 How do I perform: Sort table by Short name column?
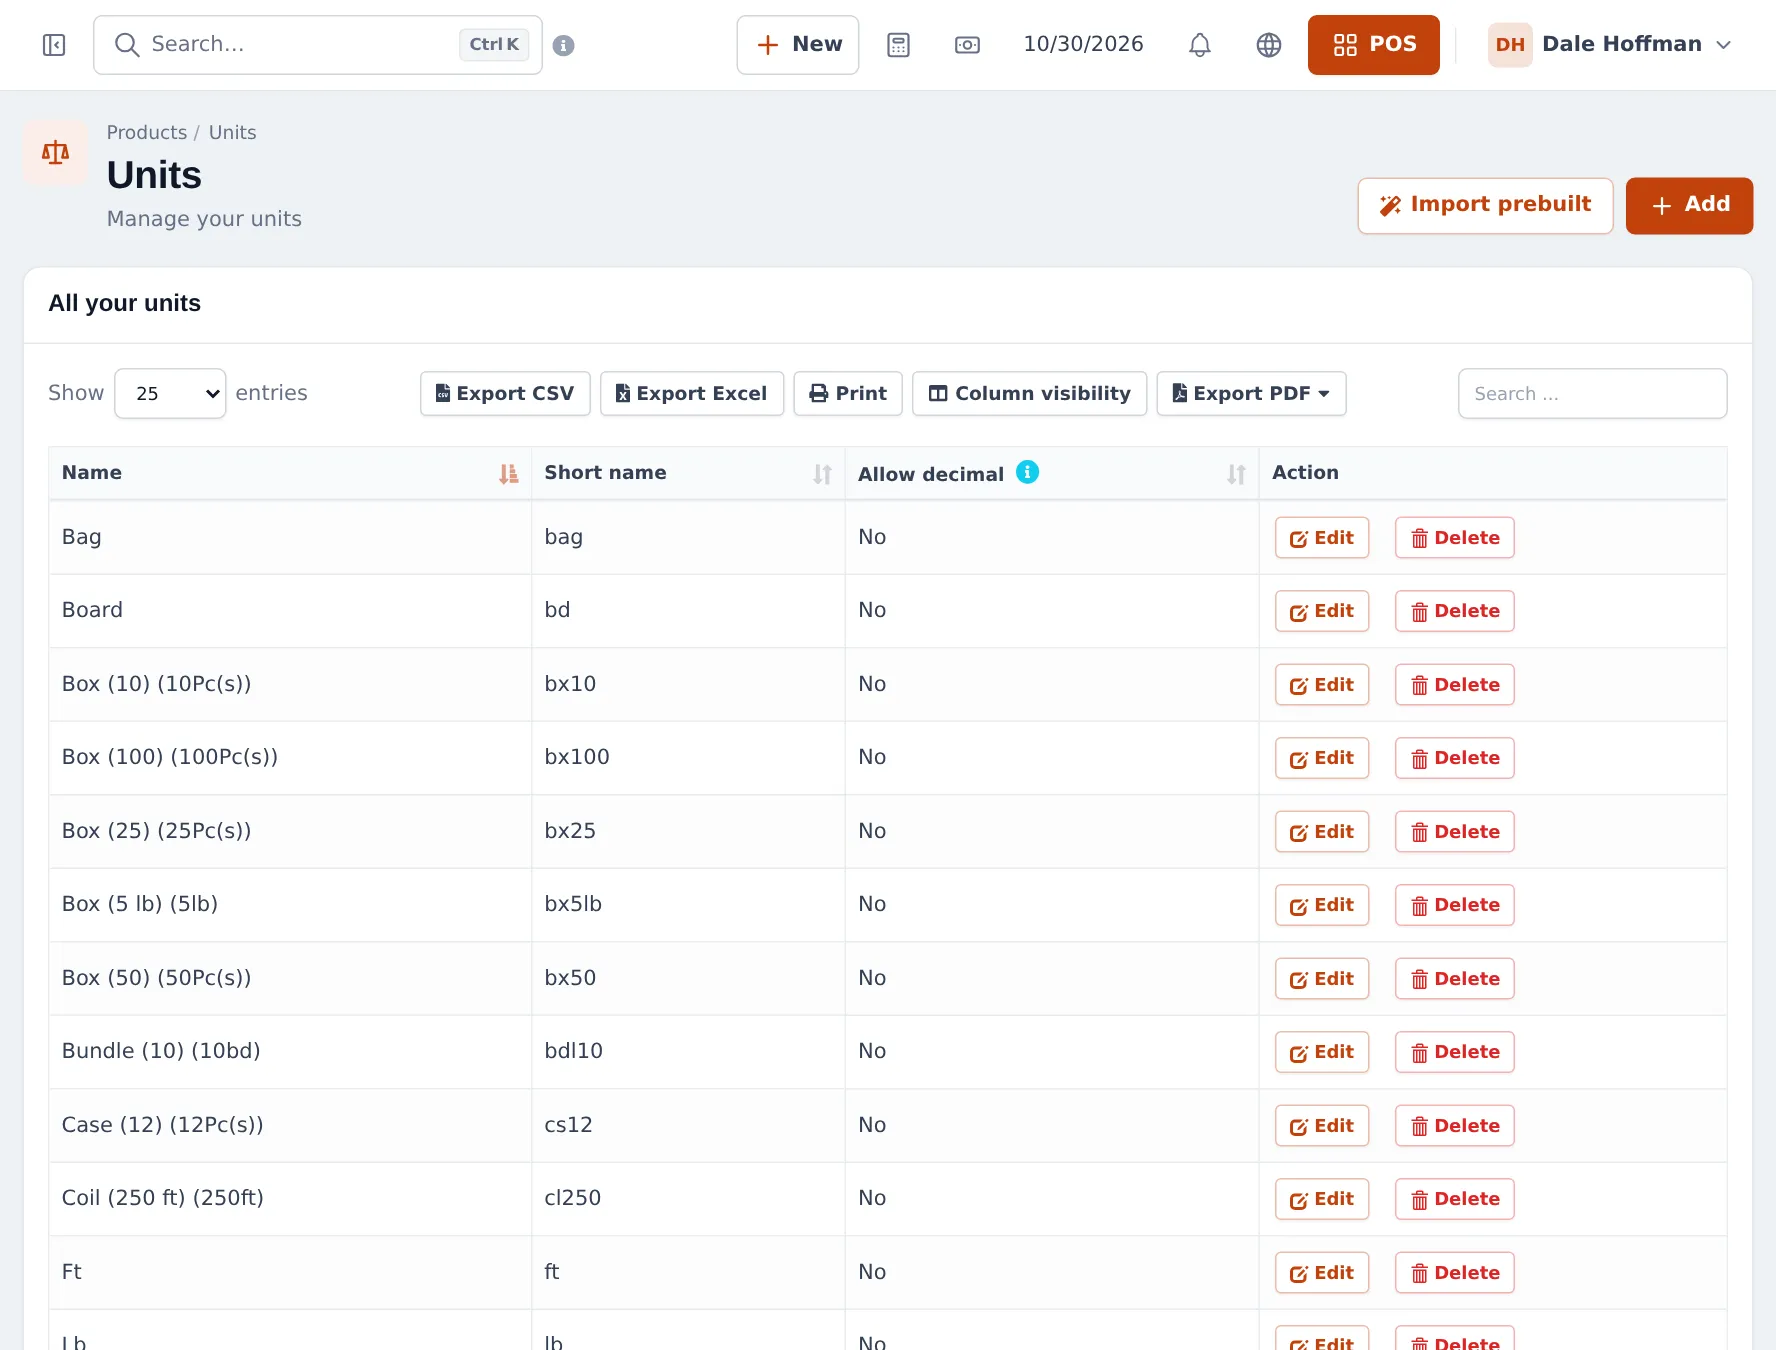(822, 473)
